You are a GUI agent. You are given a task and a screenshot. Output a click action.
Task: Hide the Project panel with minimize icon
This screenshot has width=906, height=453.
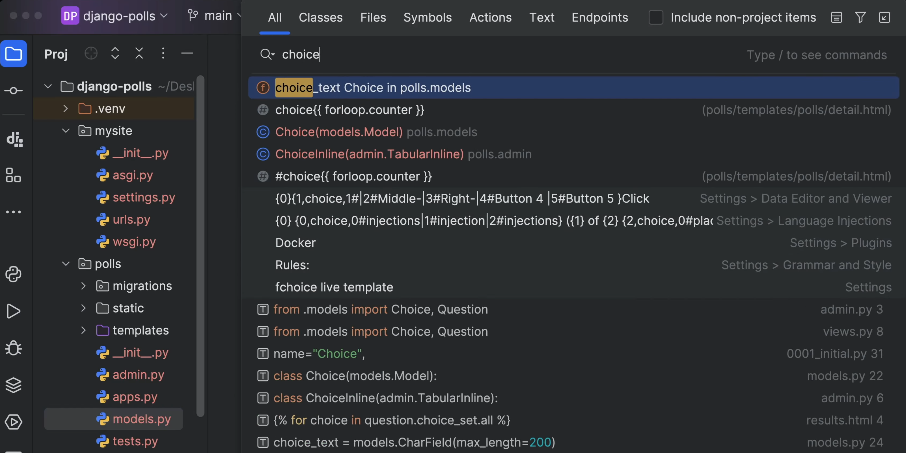[x=187, y=54]
